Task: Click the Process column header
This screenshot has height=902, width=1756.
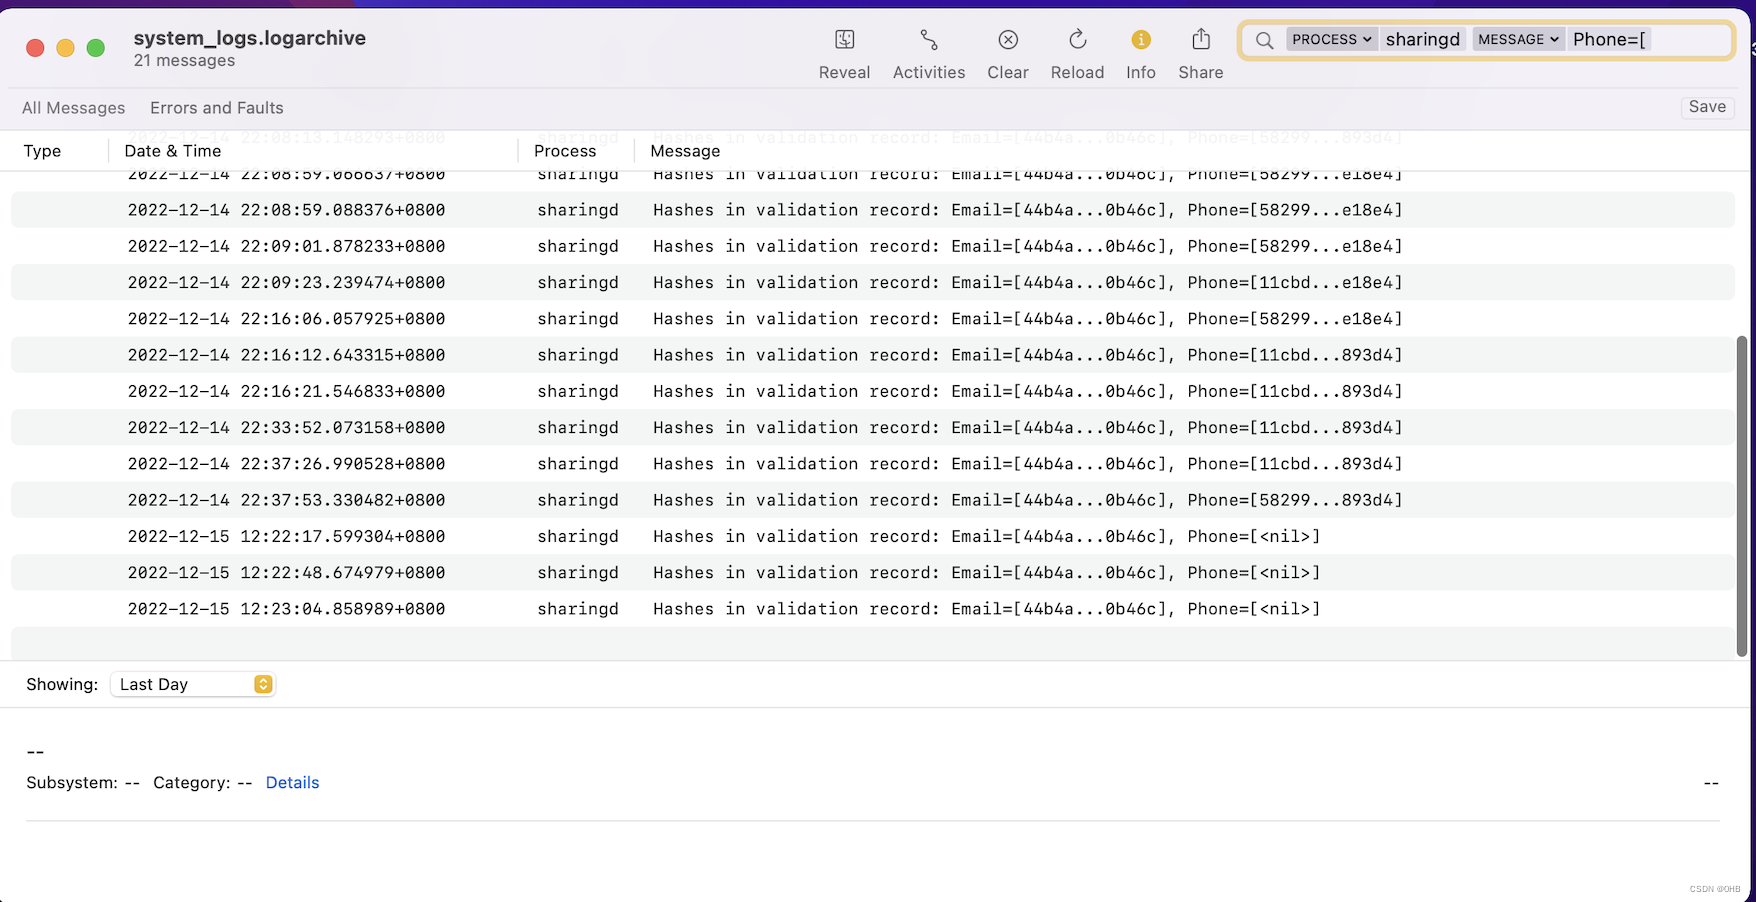Action: [x=565, y=151]
